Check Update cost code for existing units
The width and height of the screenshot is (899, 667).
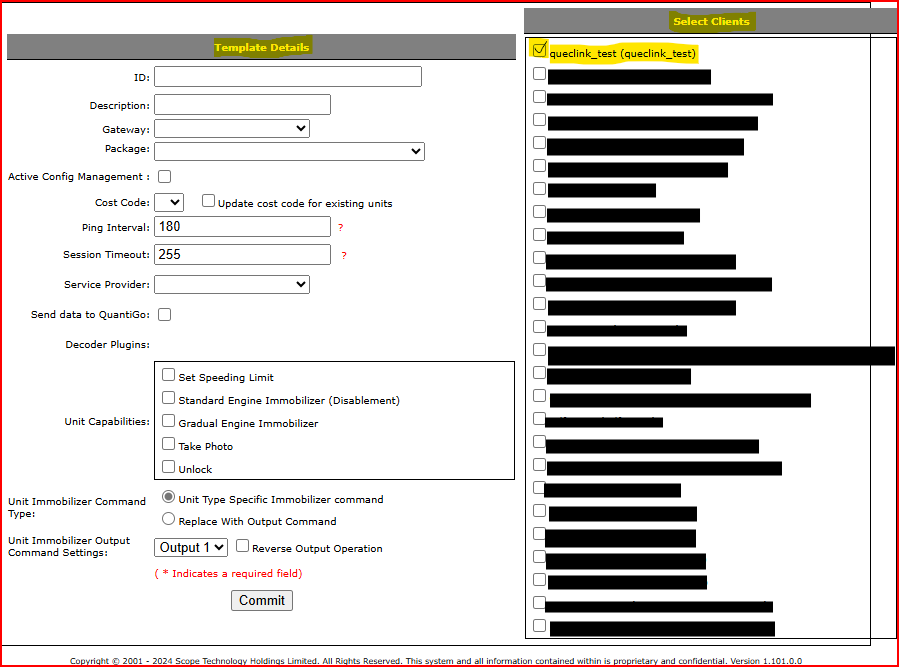(208, 201)
